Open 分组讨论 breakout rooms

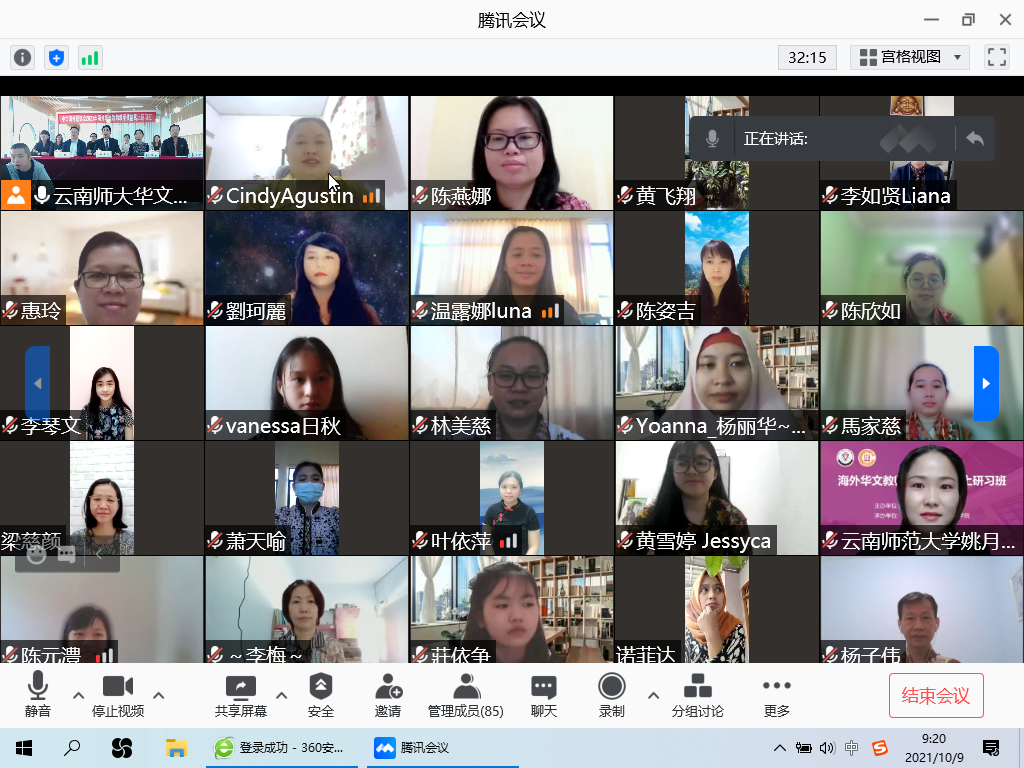tap(697, 694)
